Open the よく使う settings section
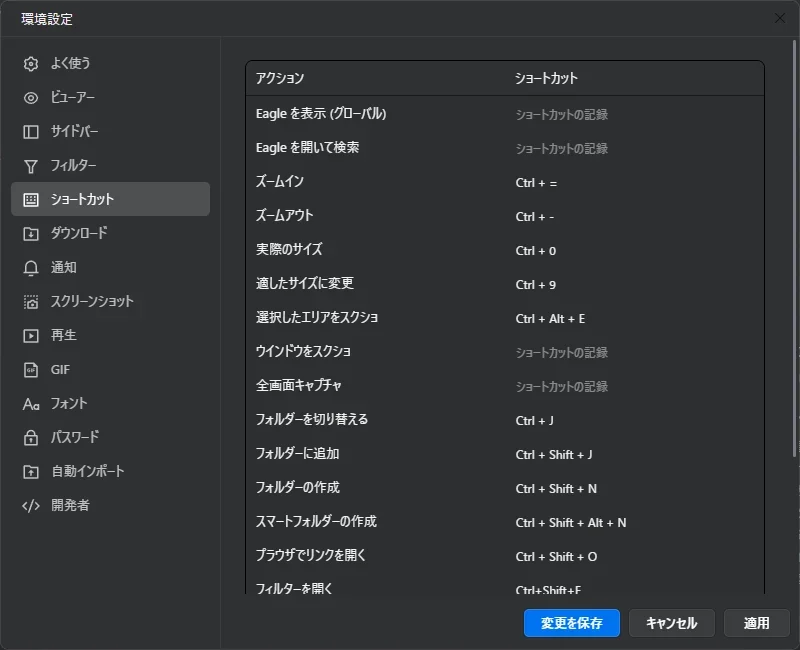The height and width of the screenshot is (650, 800). tap(110, 63)
